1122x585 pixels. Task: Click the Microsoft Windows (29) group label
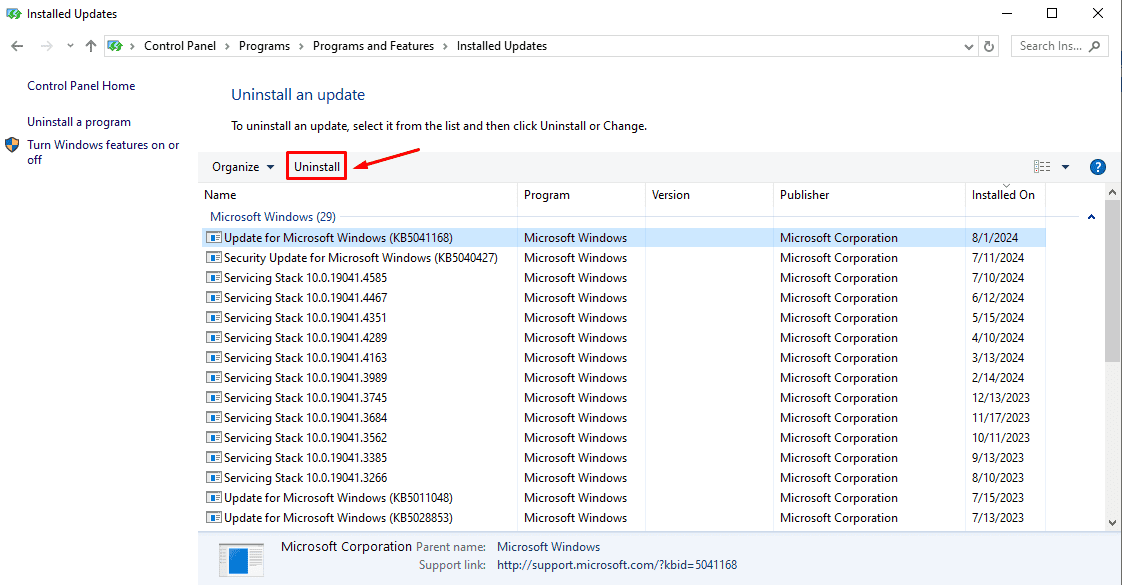[273, 217]
